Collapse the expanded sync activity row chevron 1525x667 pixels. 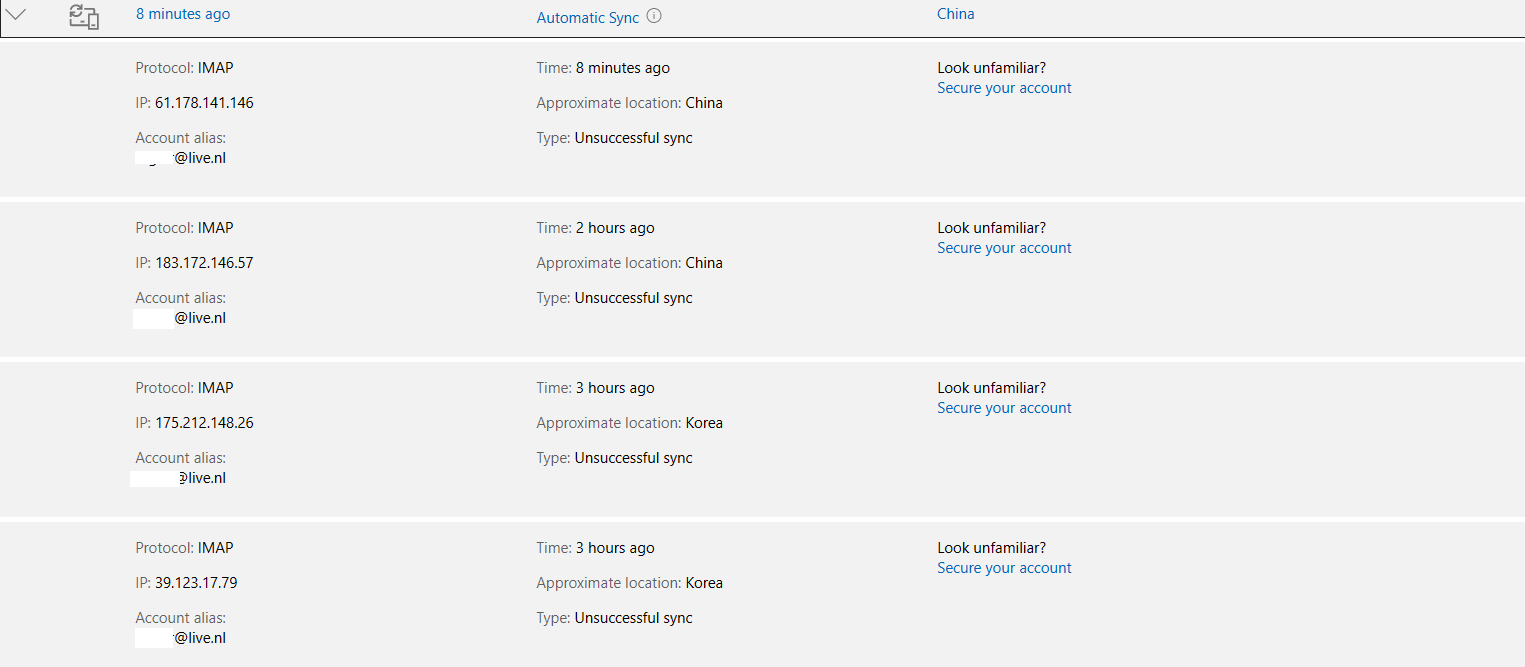[17, 14]
